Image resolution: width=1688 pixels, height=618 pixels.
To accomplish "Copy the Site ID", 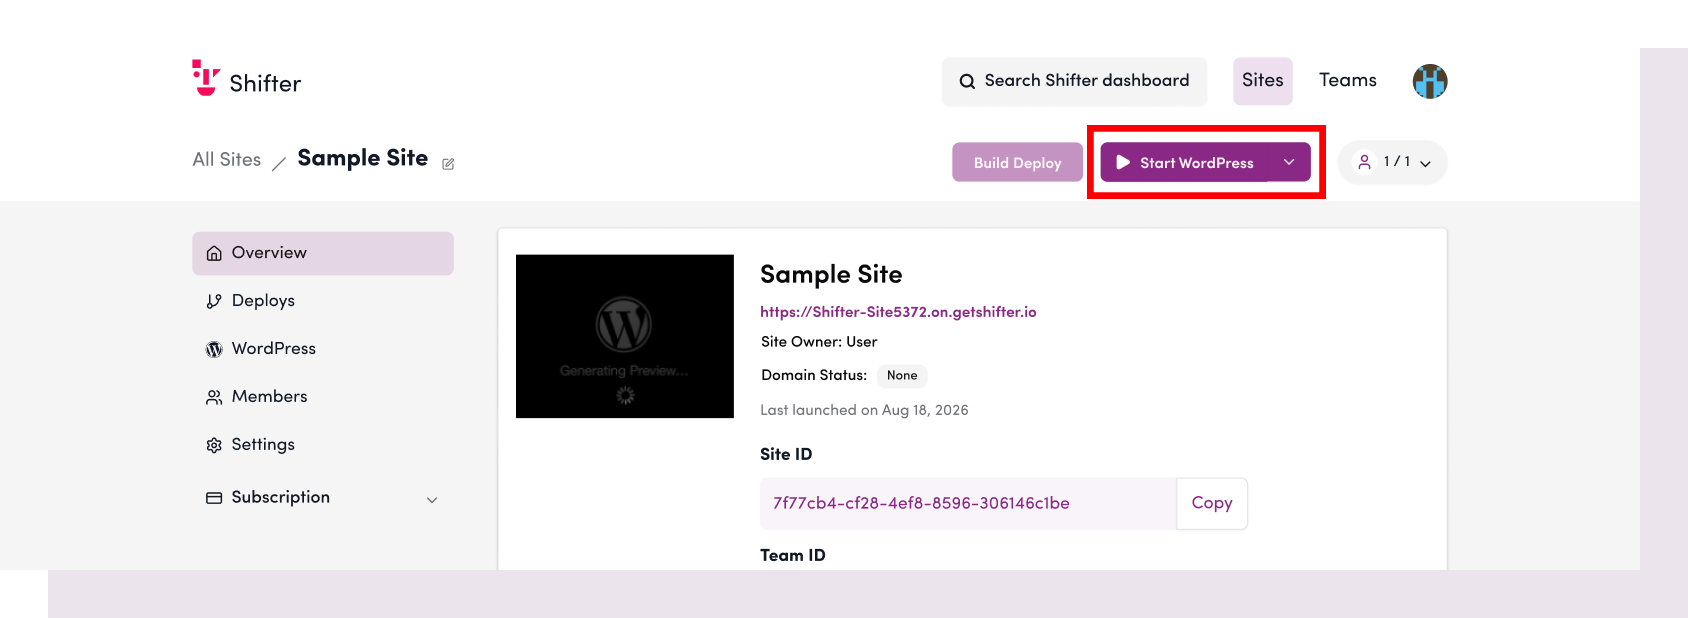I will point(1212,503).
